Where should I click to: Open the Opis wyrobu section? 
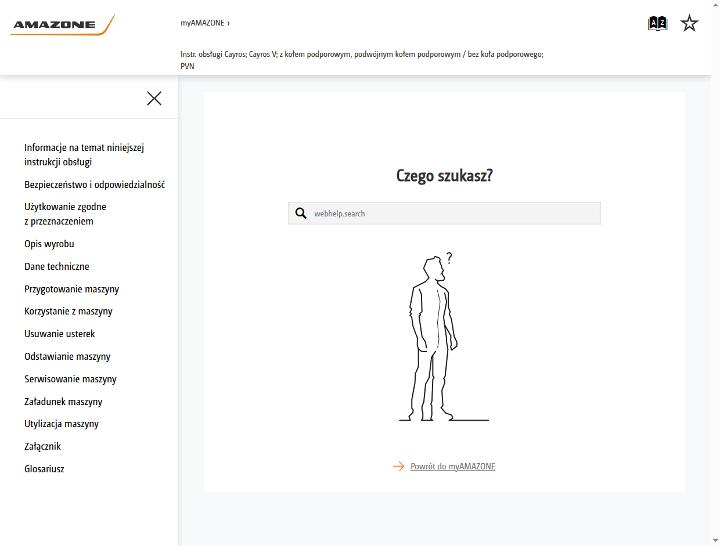coord(49,244)
